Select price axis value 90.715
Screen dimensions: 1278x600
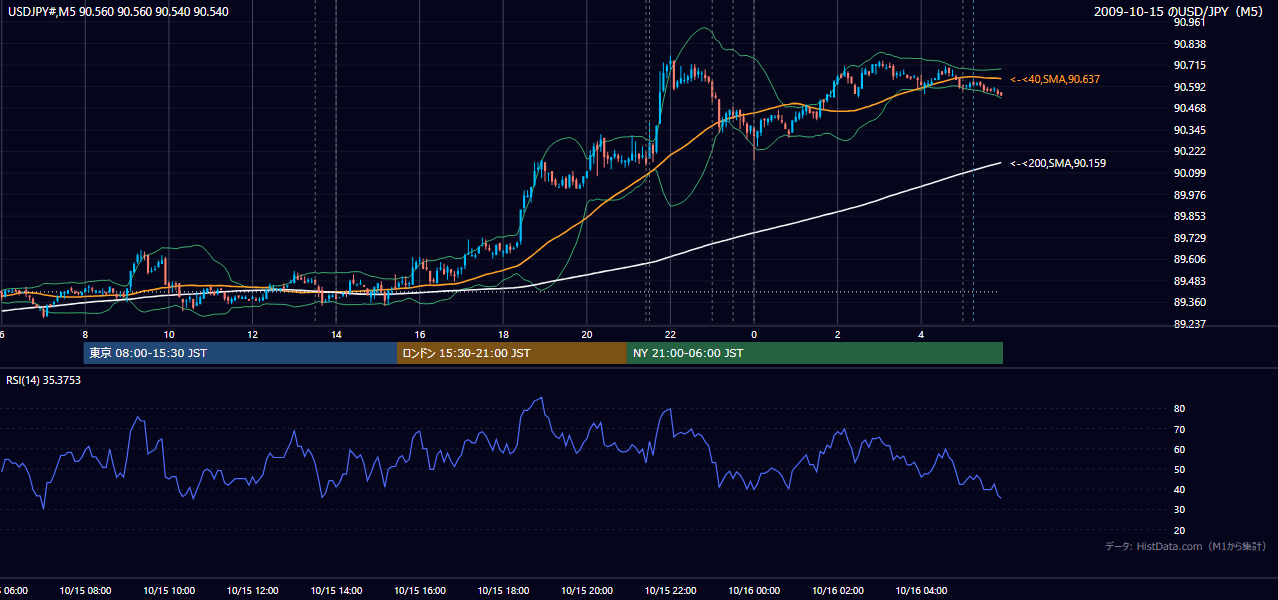1192,65
